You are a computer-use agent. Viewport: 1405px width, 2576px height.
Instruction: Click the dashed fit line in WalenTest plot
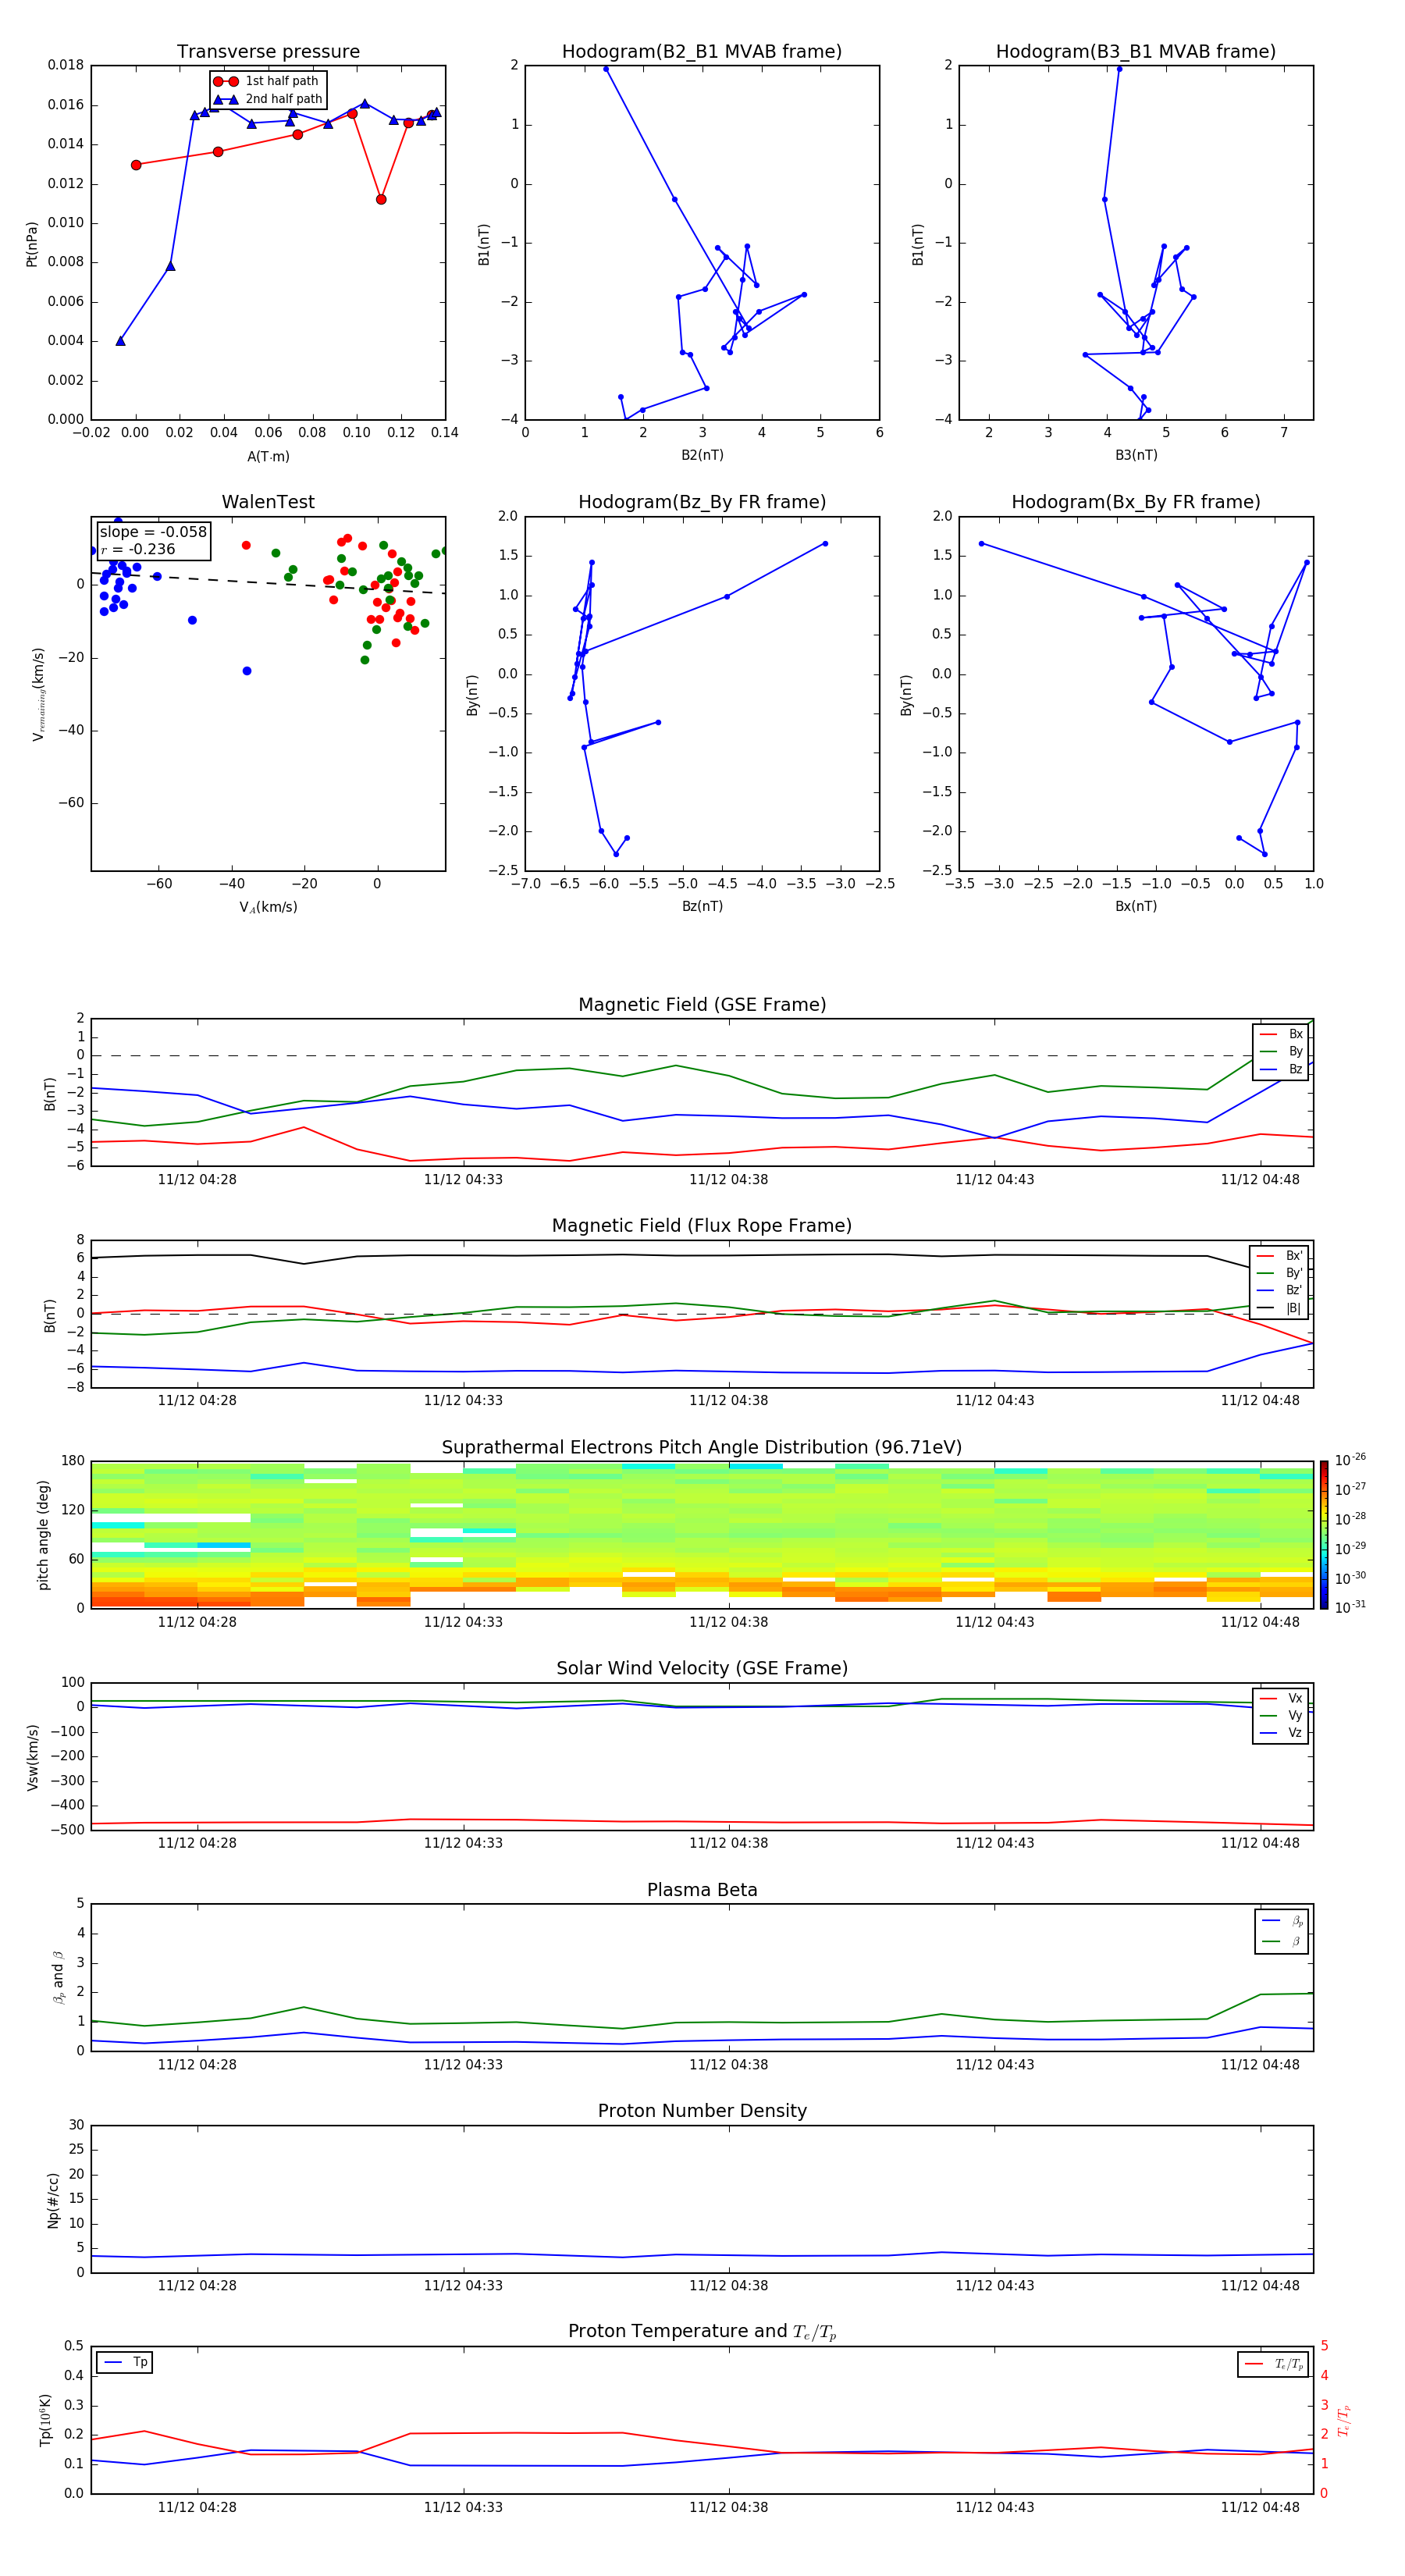click(x=268, y=583)
